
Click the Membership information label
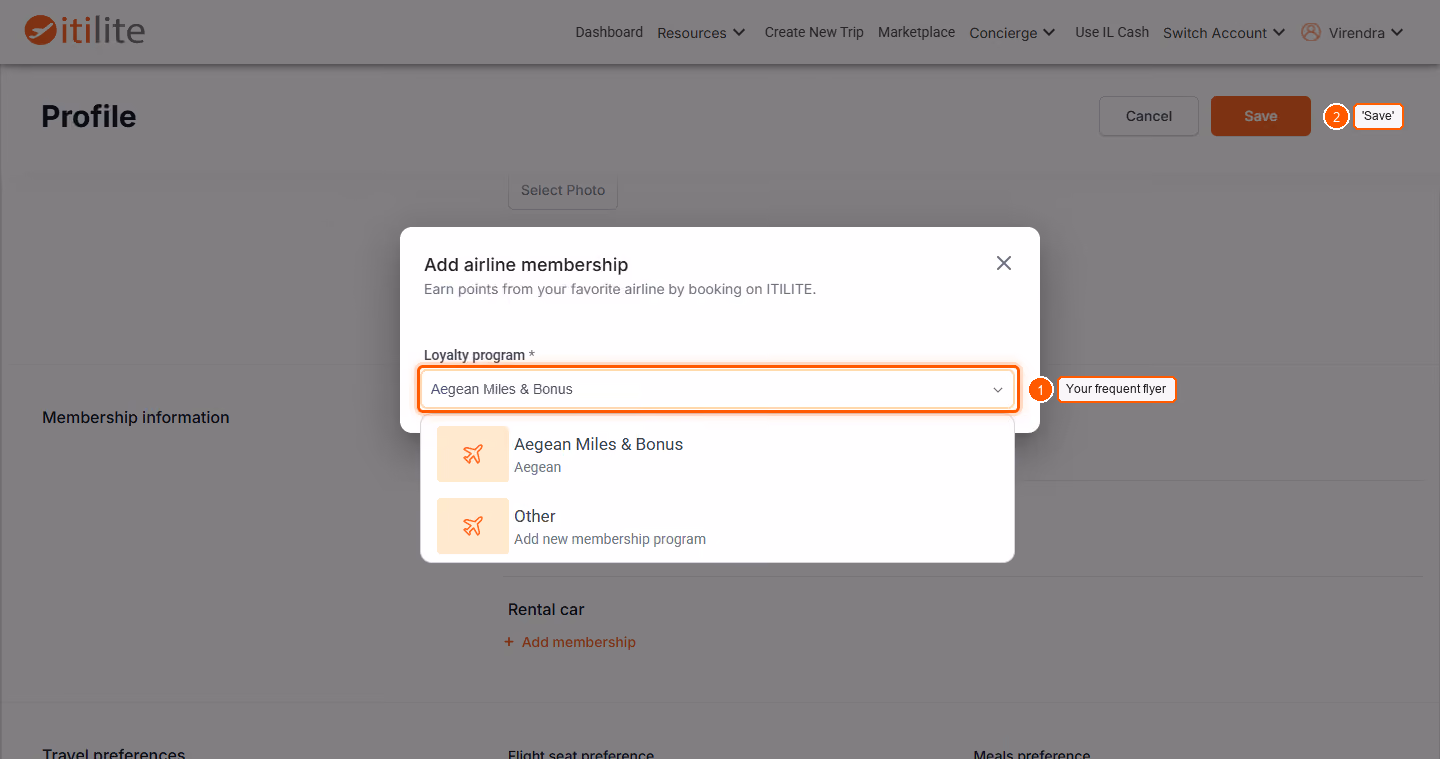click(136, 417)
